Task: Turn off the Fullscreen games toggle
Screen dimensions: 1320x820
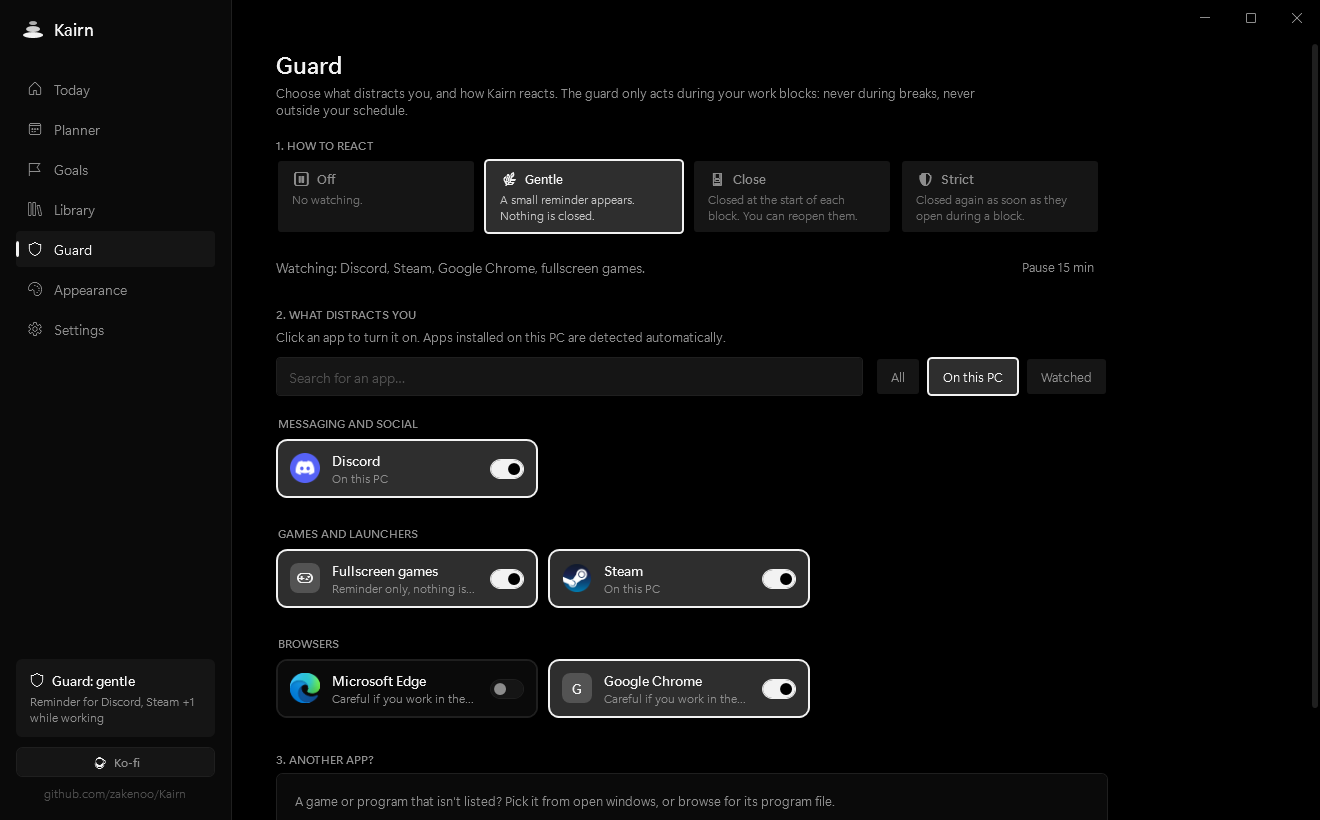Action: click(507, 579)
